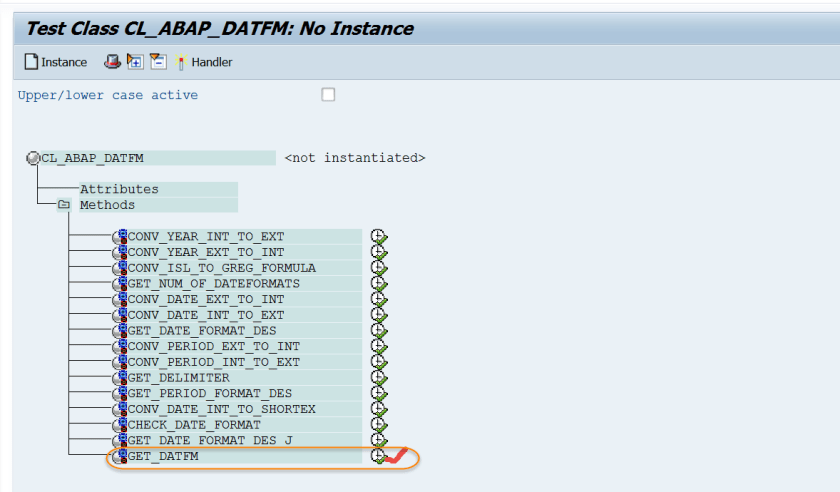Click the collapse subtree toolbar icon
840x492 pixels.
click(x=158, y=62)
